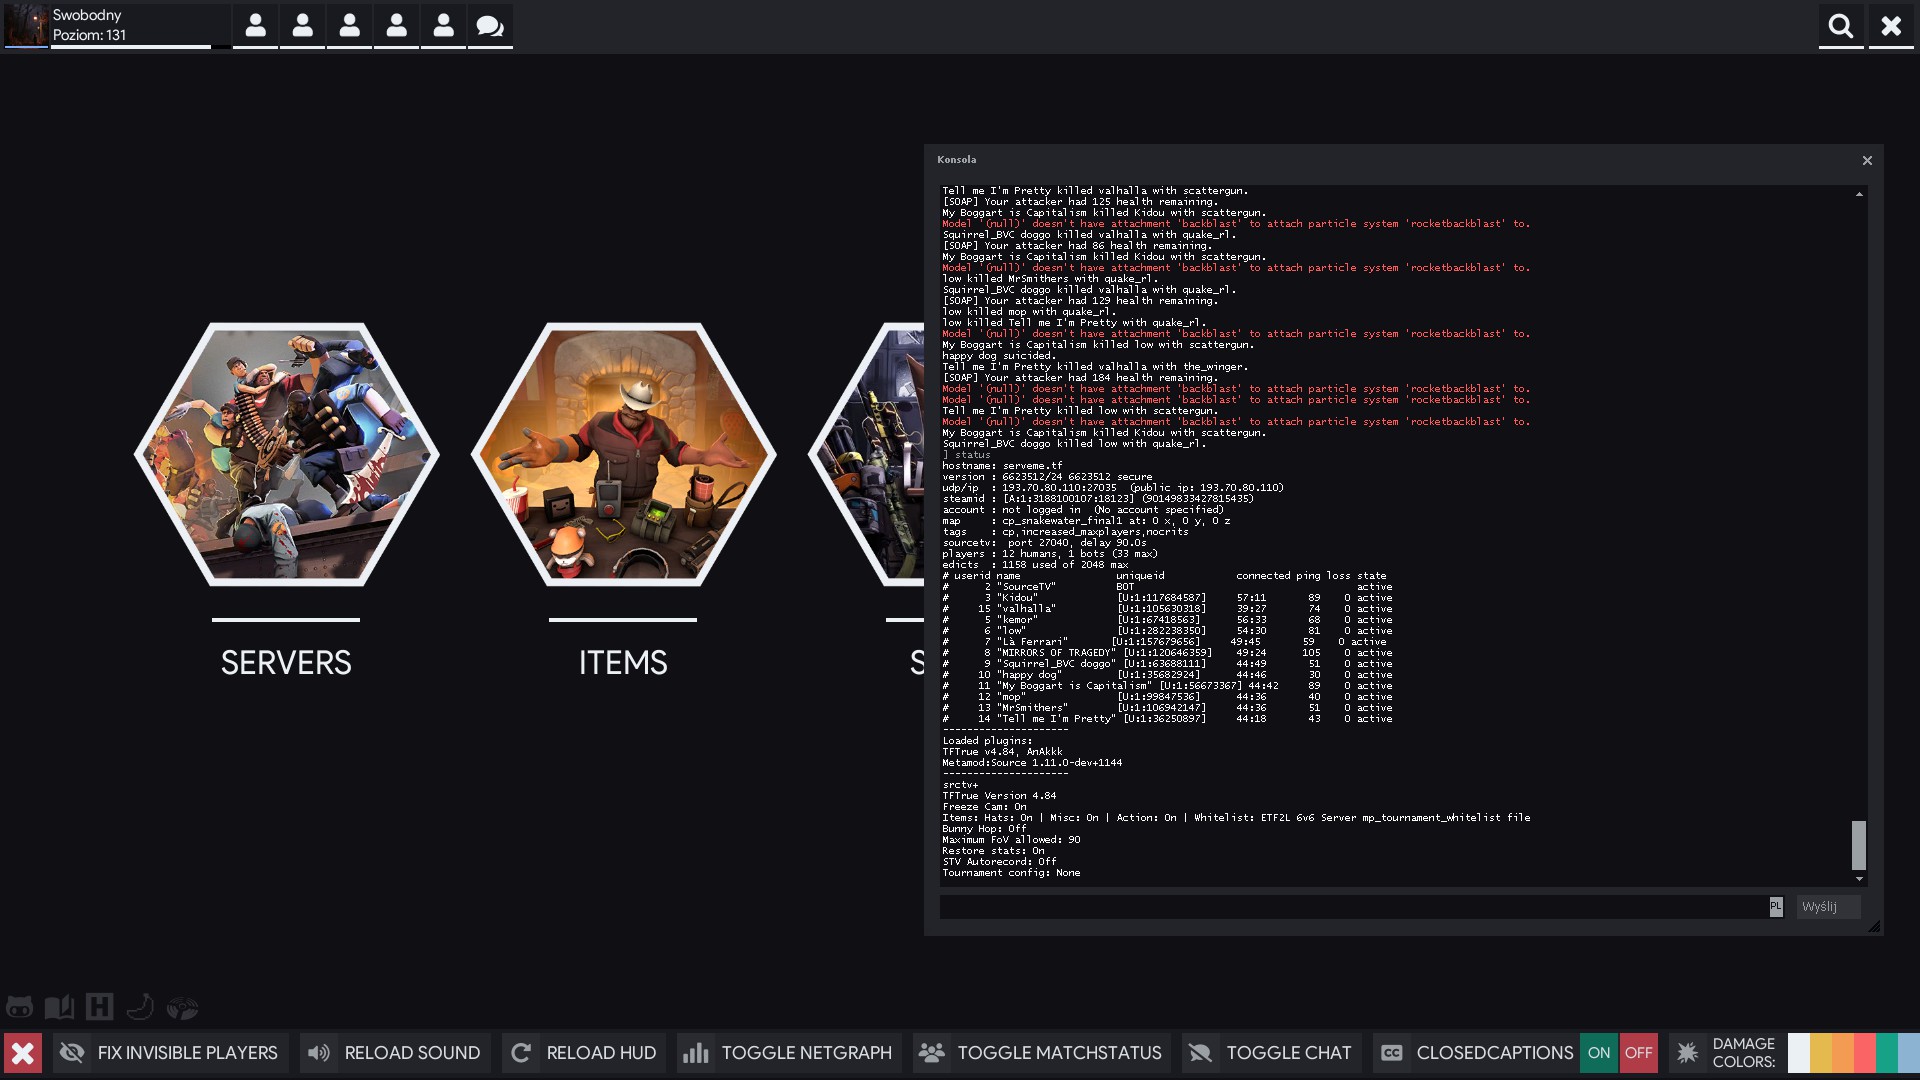Open the second friend silhouette icon
Viewport: 1920px width, 1080px height.
(x=302, y=26)
